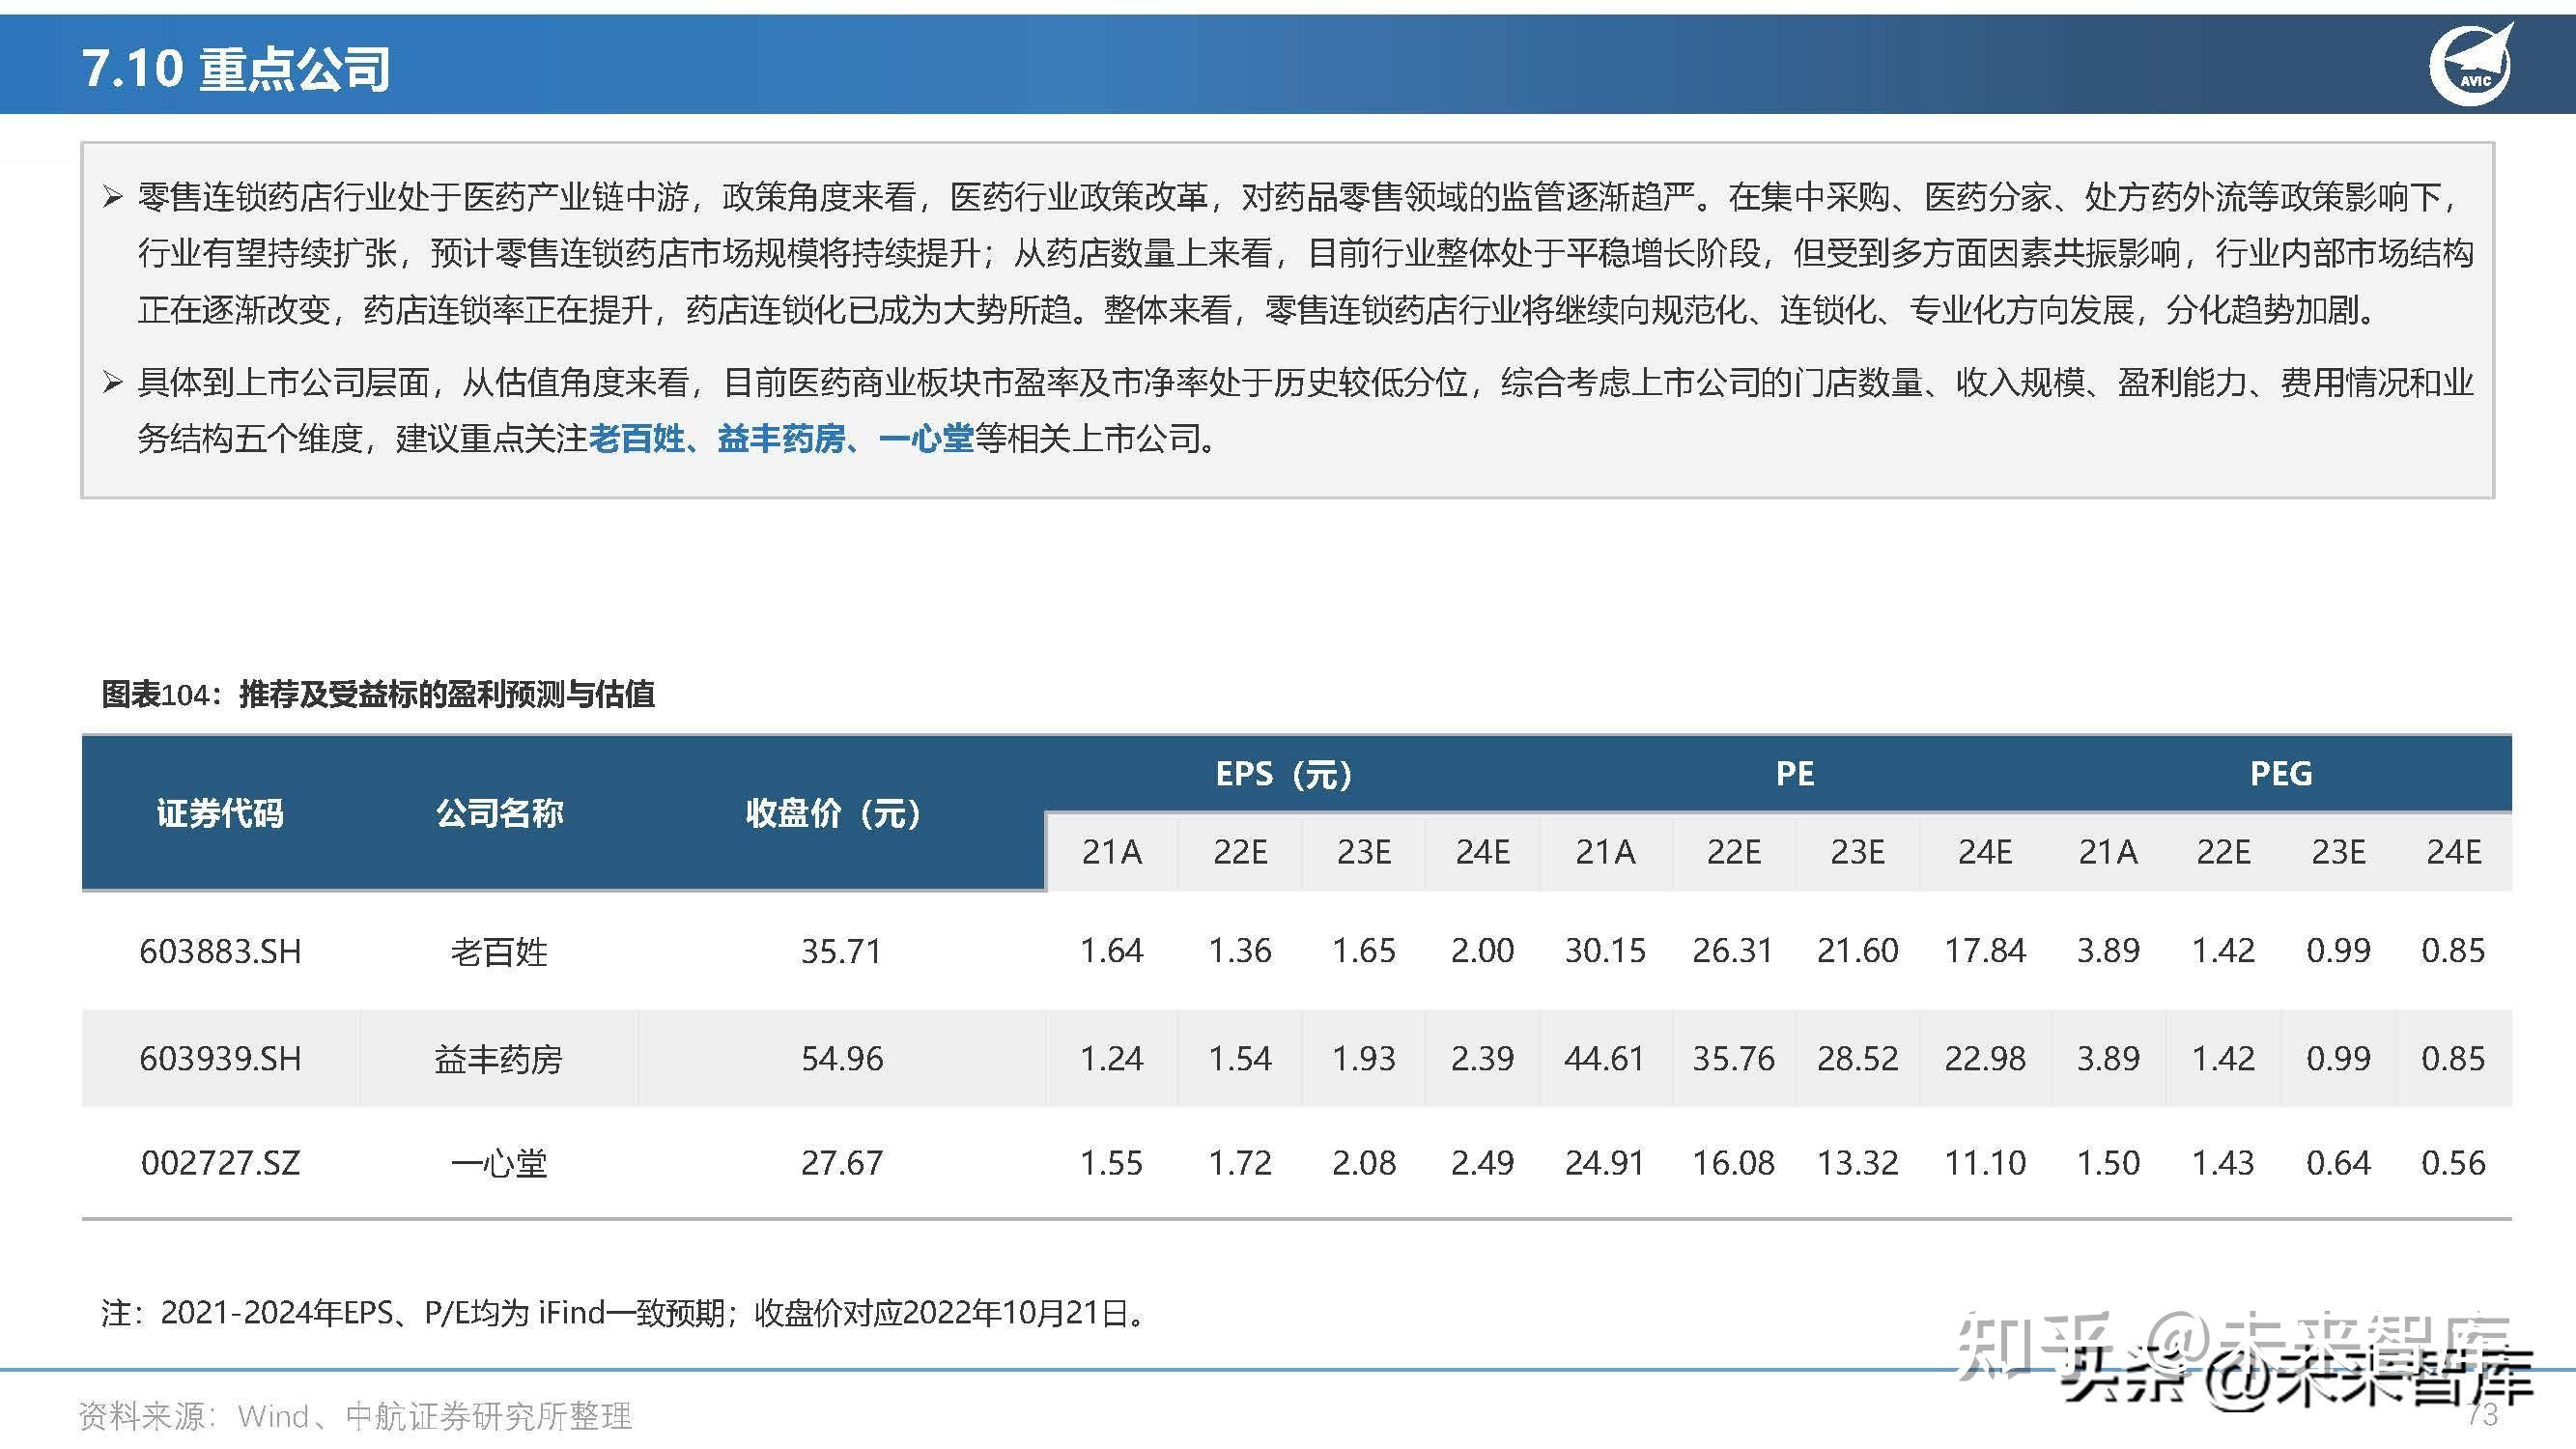Click 益丰药房 24E EPS value 2.39
The image size is (2576, 1449).
point(1482,1058)
